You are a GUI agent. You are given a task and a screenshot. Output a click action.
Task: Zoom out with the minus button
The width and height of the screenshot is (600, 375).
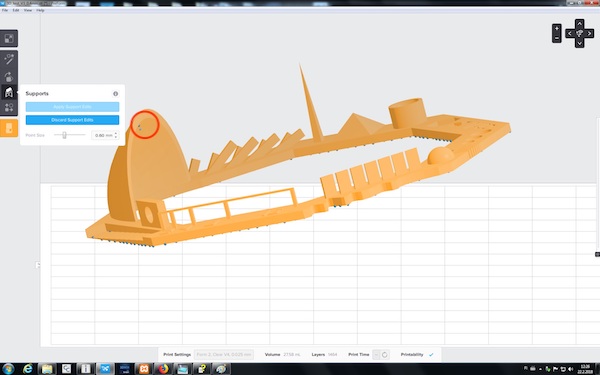[557, 38]
